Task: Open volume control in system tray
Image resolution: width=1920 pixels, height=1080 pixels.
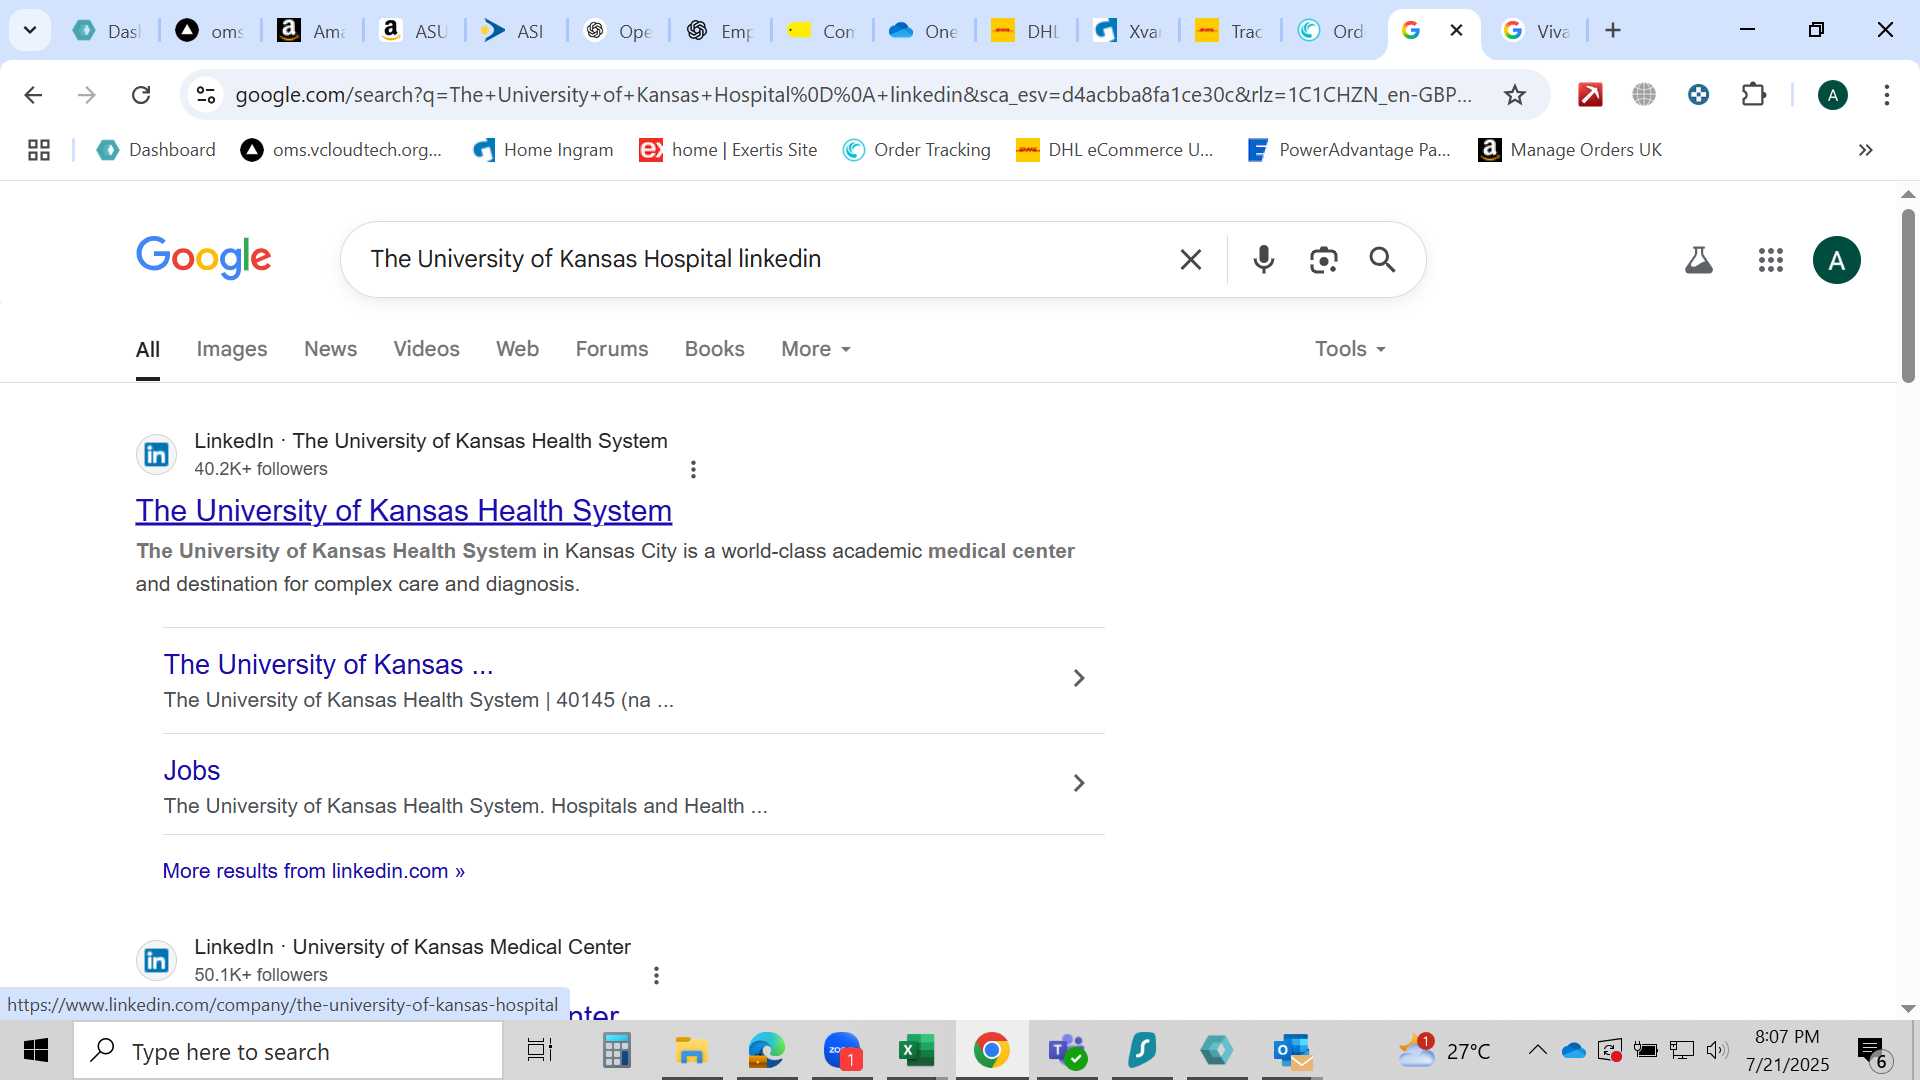Action: tap(1717, 1050)
